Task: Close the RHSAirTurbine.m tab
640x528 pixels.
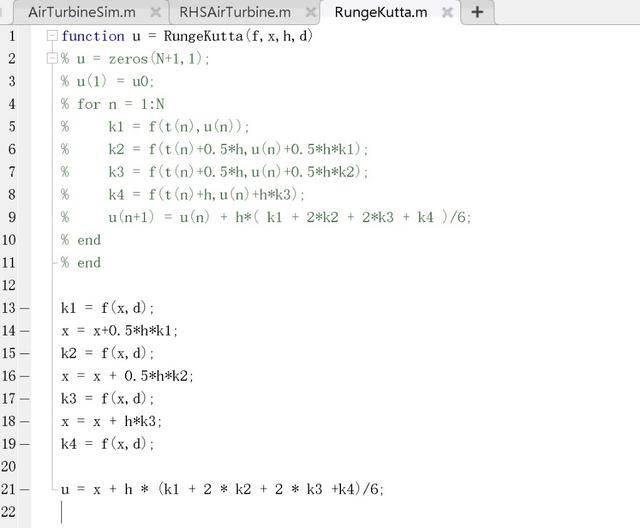Action: point(311,13)
